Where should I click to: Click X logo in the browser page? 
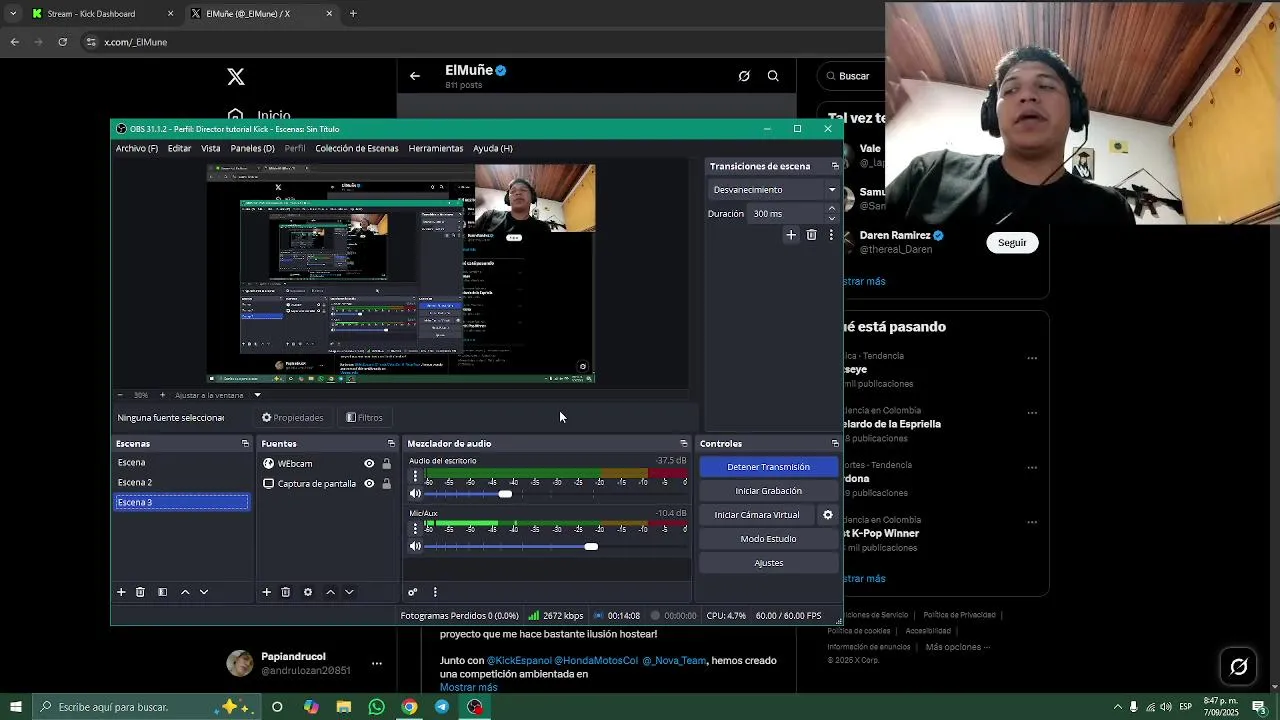235,77
